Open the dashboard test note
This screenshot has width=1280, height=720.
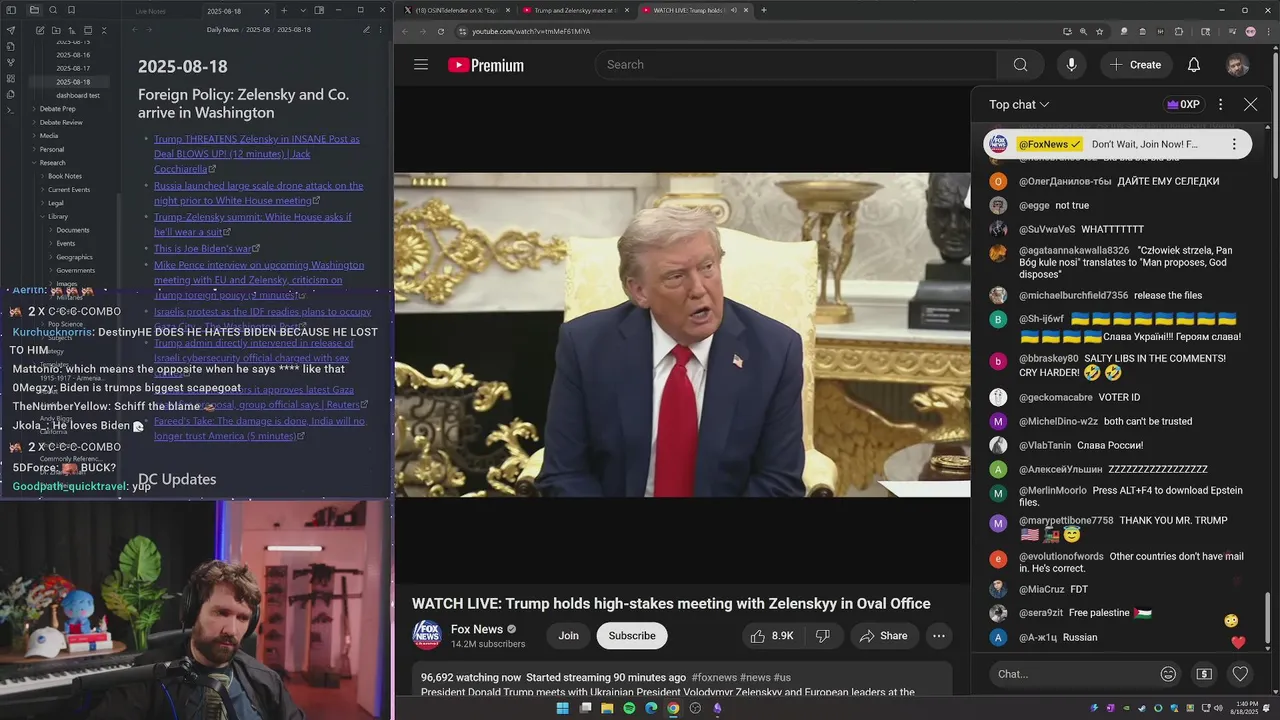coord(78,95)
